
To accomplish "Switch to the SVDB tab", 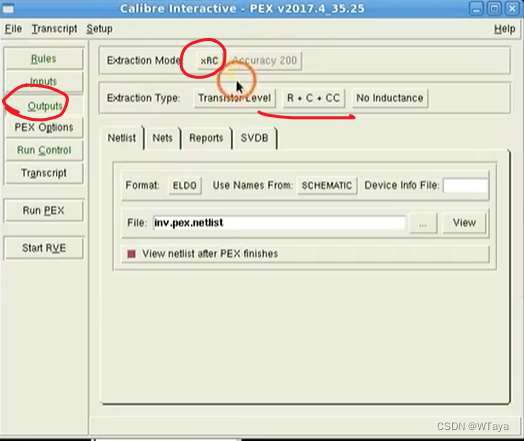I will click(x=254, y=138).
